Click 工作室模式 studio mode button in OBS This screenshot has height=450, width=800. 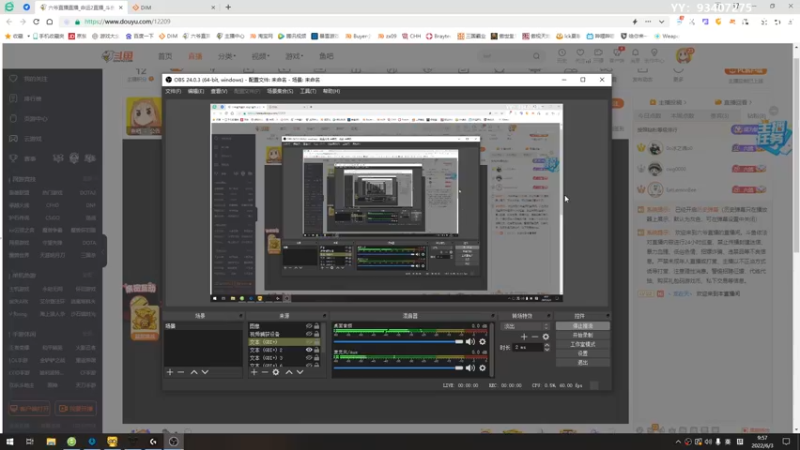coord(583,344)
